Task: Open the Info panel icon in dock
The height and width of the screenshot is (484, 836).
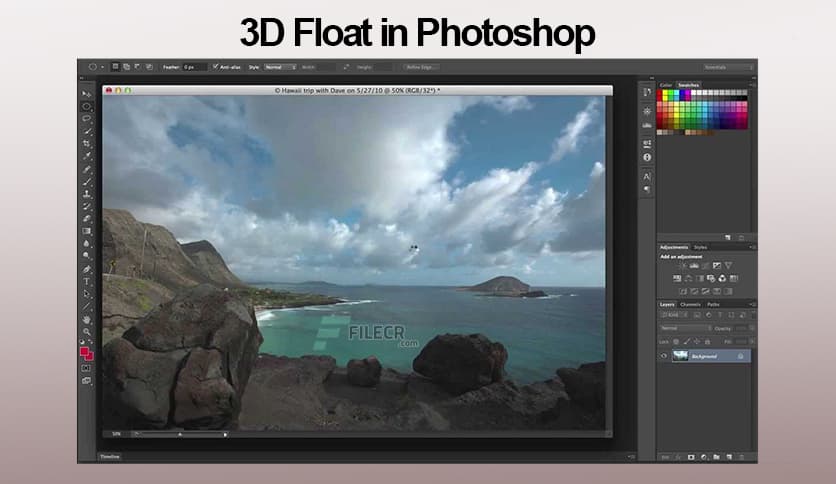Action: click(647, 157)
